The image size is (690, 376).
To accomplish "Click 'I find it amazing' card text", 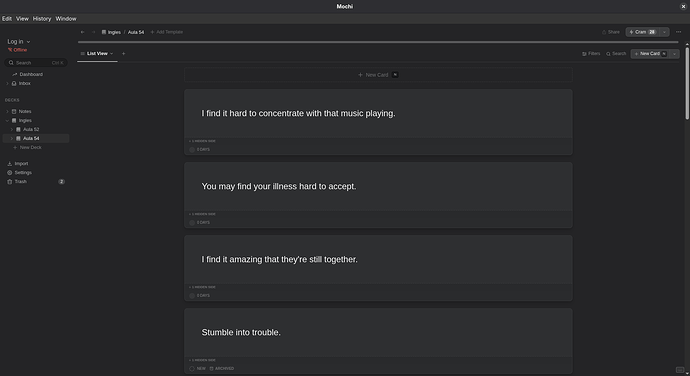I will (x=279, y=259).
